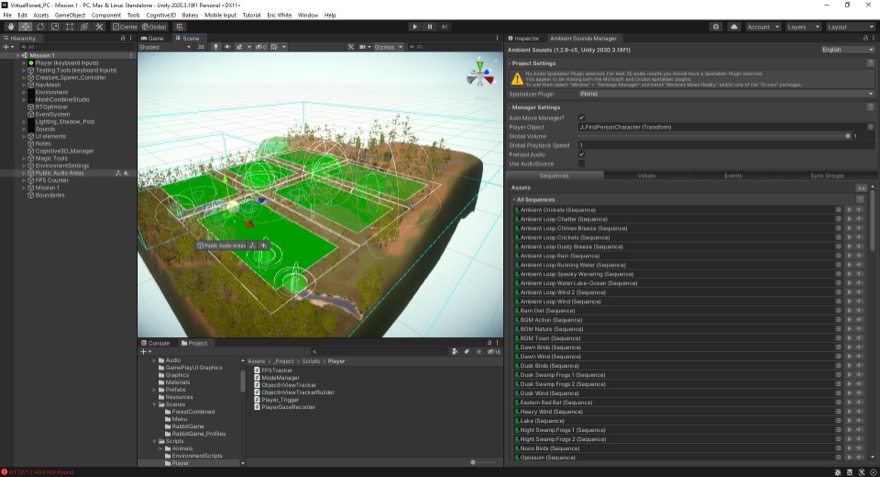
Task: Lock the Inspector panel
Action: (865, 38)
